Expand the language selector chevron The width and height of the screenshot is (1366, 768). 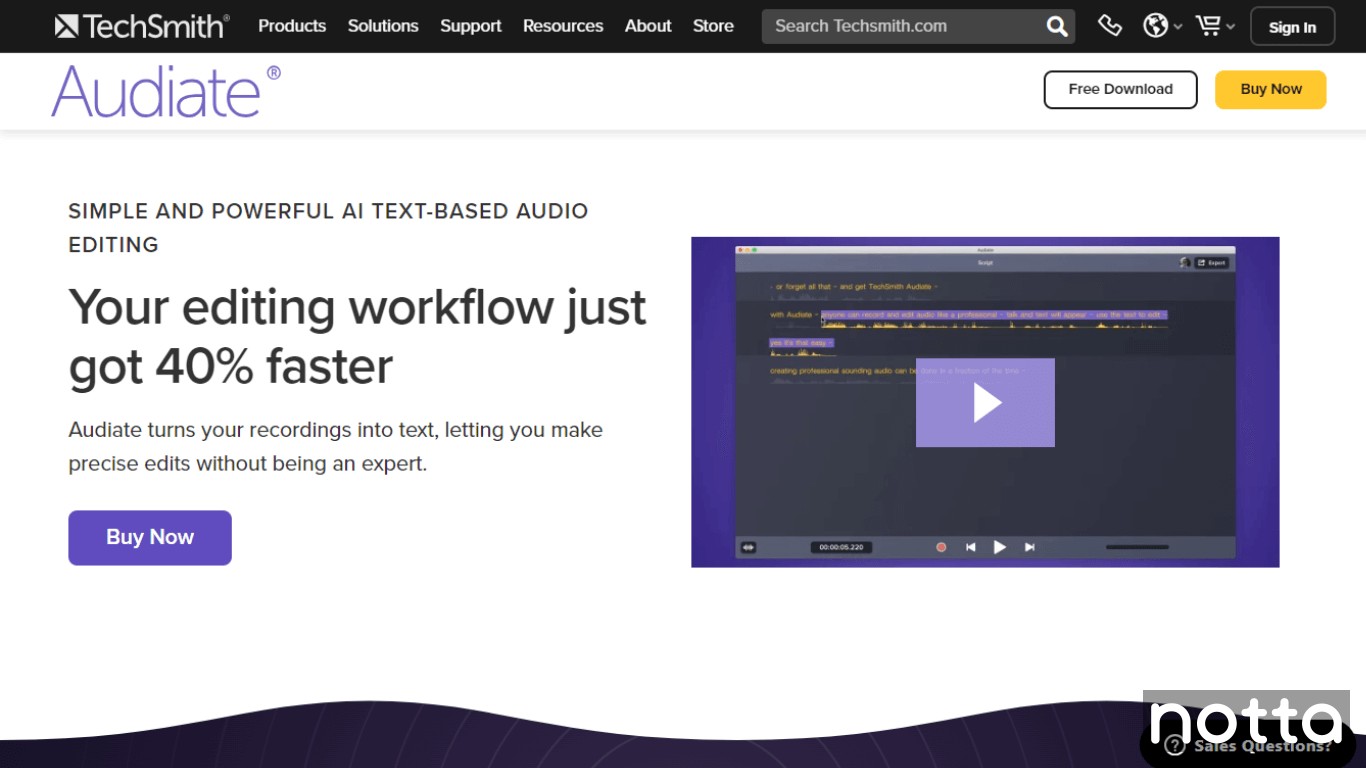tap(1178, 27)
